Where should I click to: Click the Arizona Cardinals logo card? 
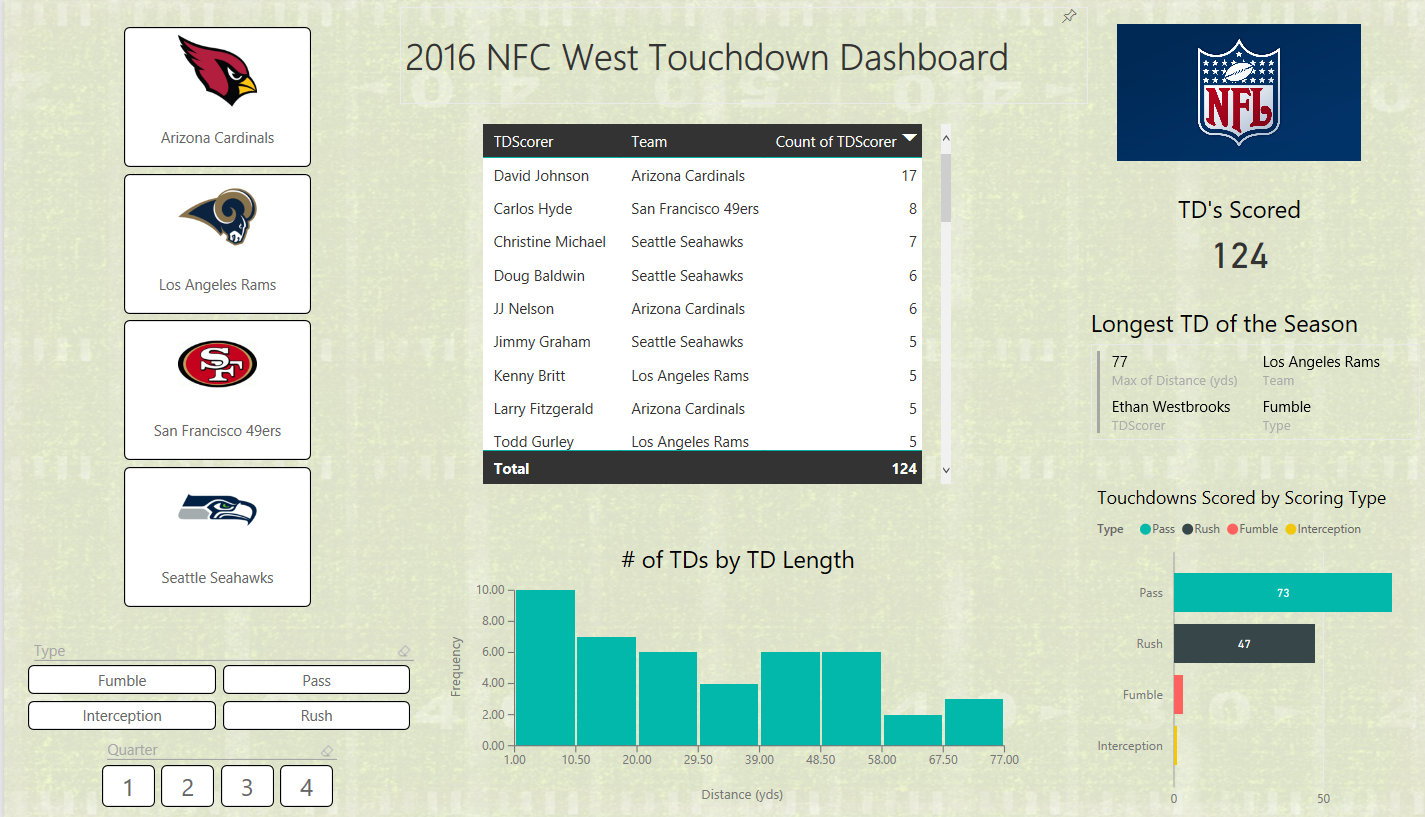coord(217,97)
